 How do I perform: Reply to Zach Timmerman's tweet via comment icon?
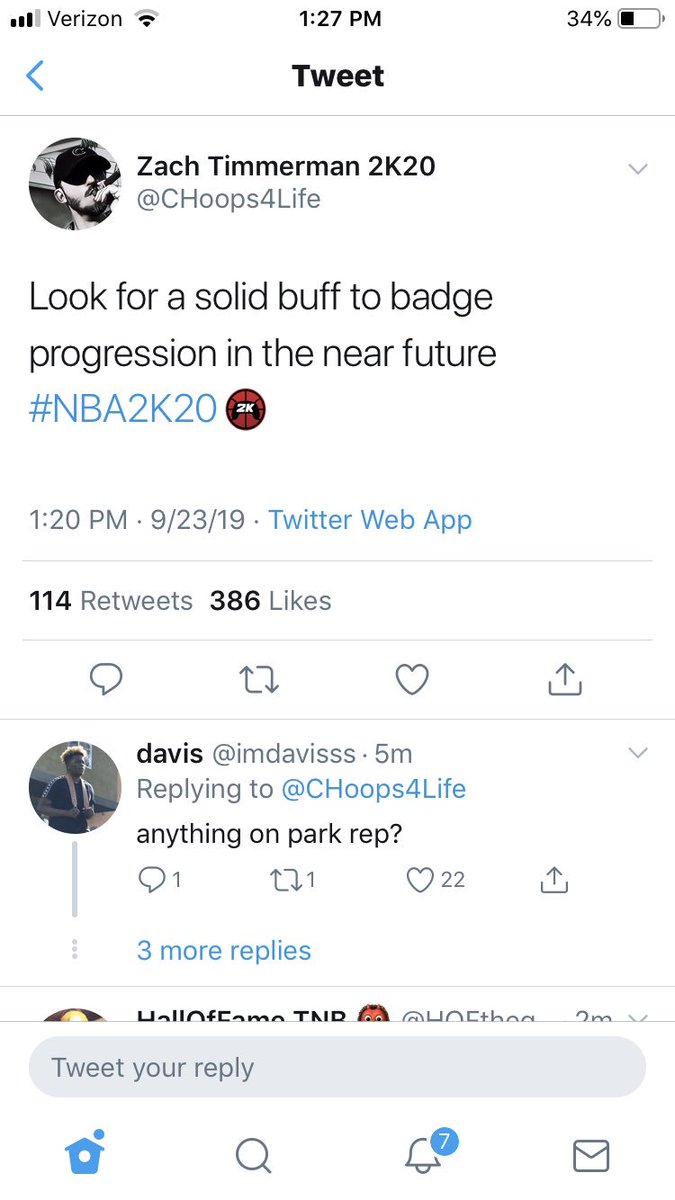pyautogui.click(x=106, y=680)
